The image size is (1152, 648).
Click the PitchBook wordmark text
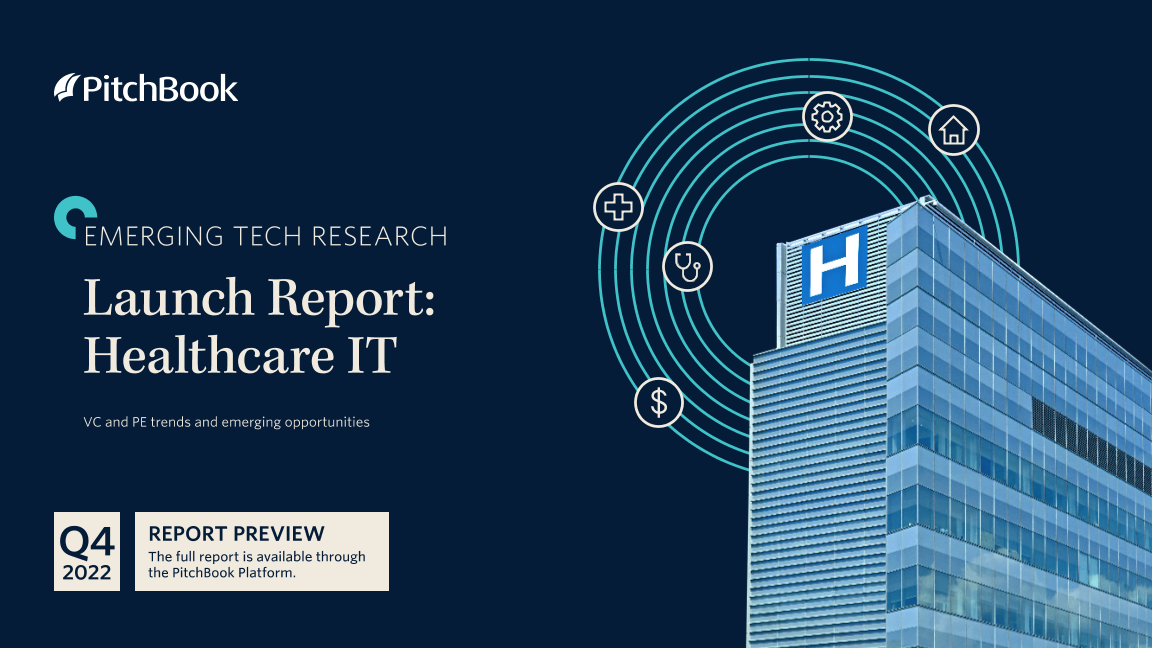click(160, 89)
